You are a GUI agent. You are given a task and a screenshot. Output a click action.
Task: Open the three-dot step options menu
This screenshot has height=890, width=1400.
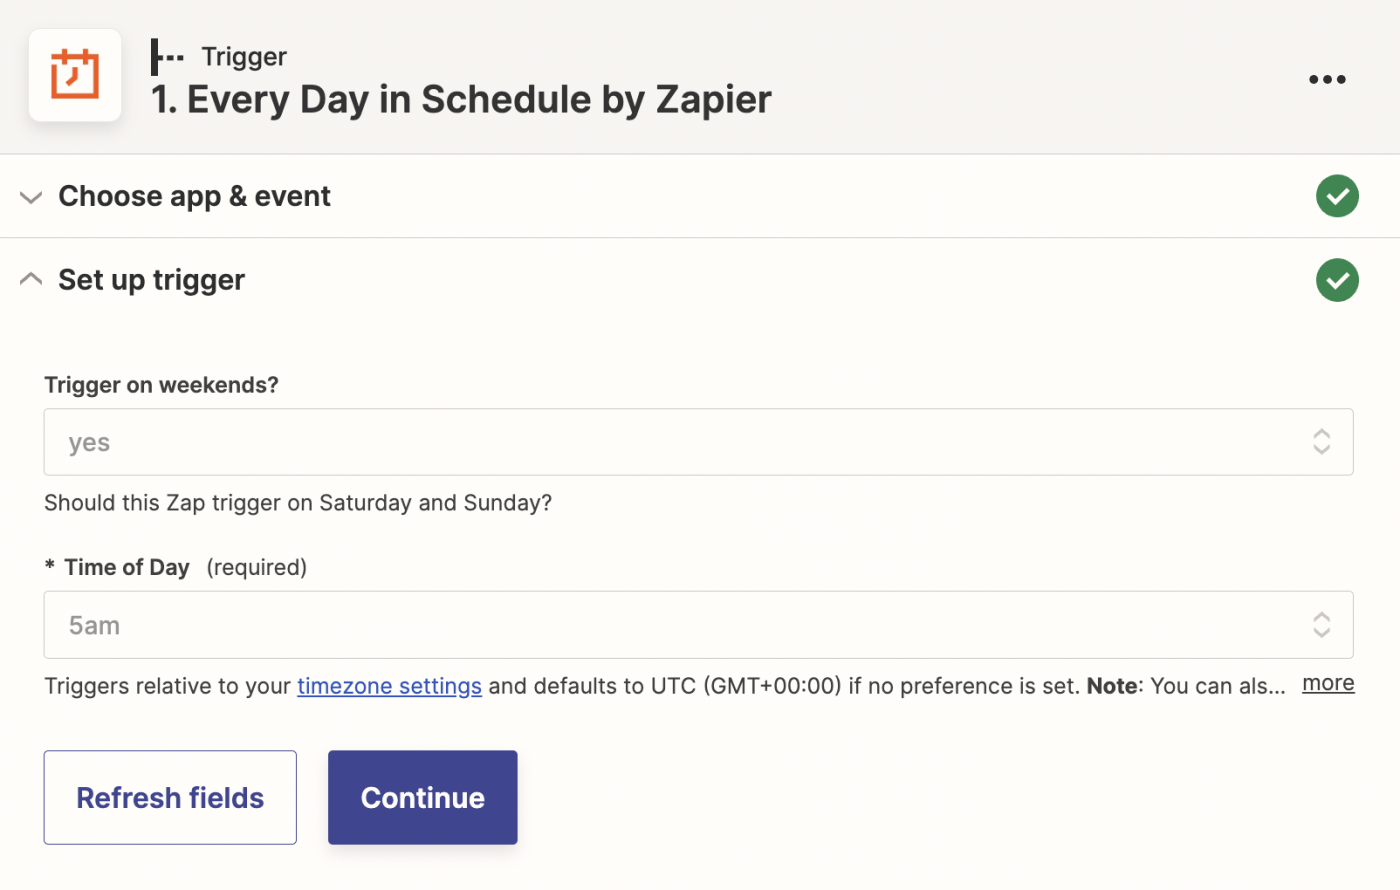point(1327,79)
